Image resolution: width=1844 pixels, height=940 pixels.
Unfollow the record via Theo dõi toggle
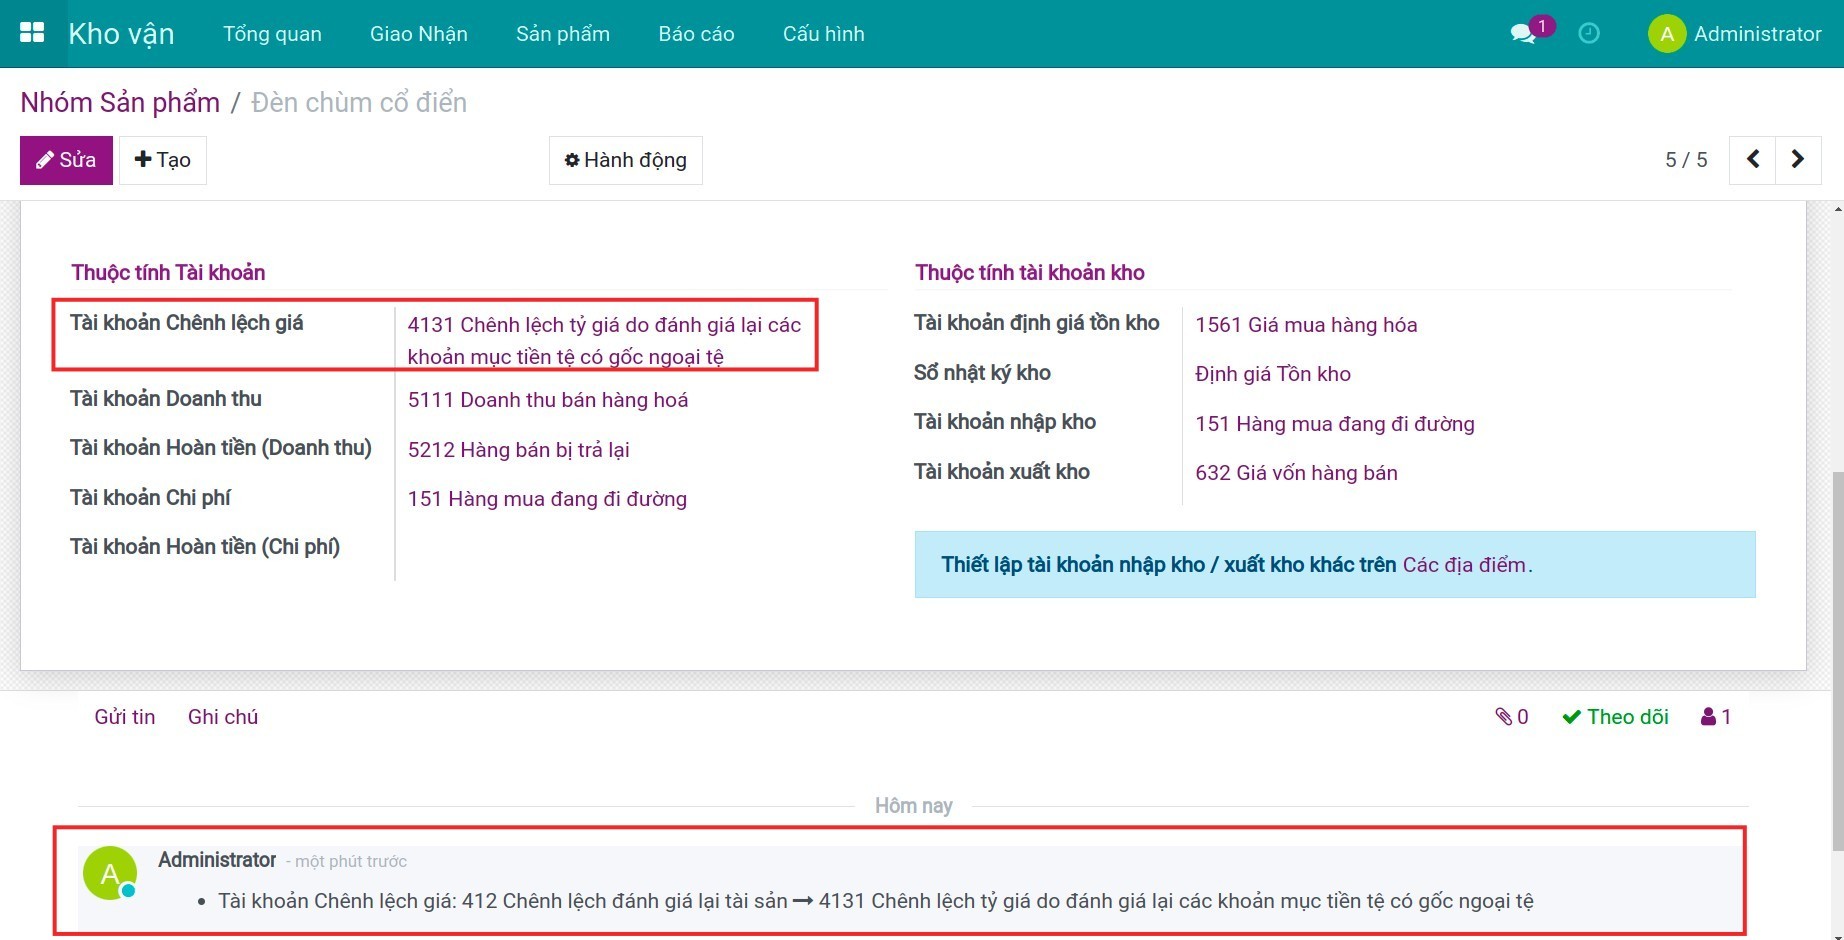pyautogui.click(x=1615, y=716)
